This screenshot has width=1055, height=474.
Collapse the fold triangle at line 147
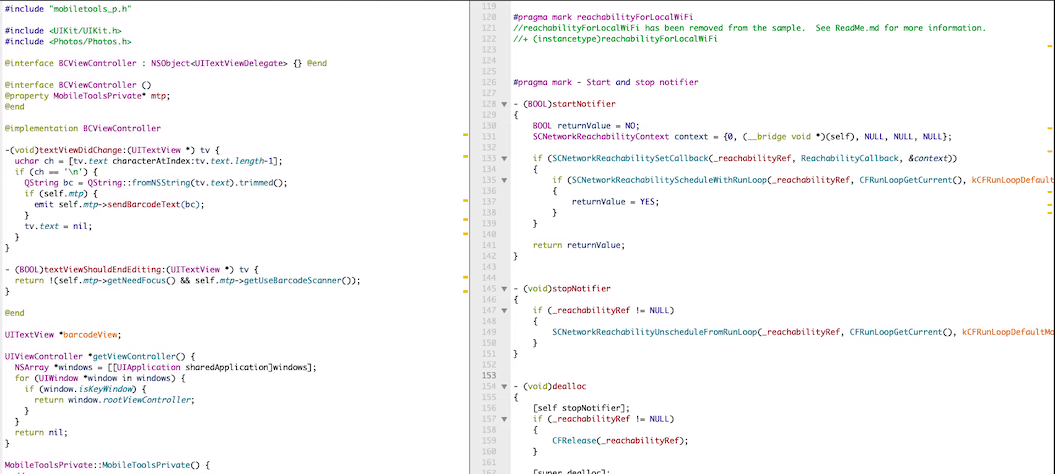503,310
